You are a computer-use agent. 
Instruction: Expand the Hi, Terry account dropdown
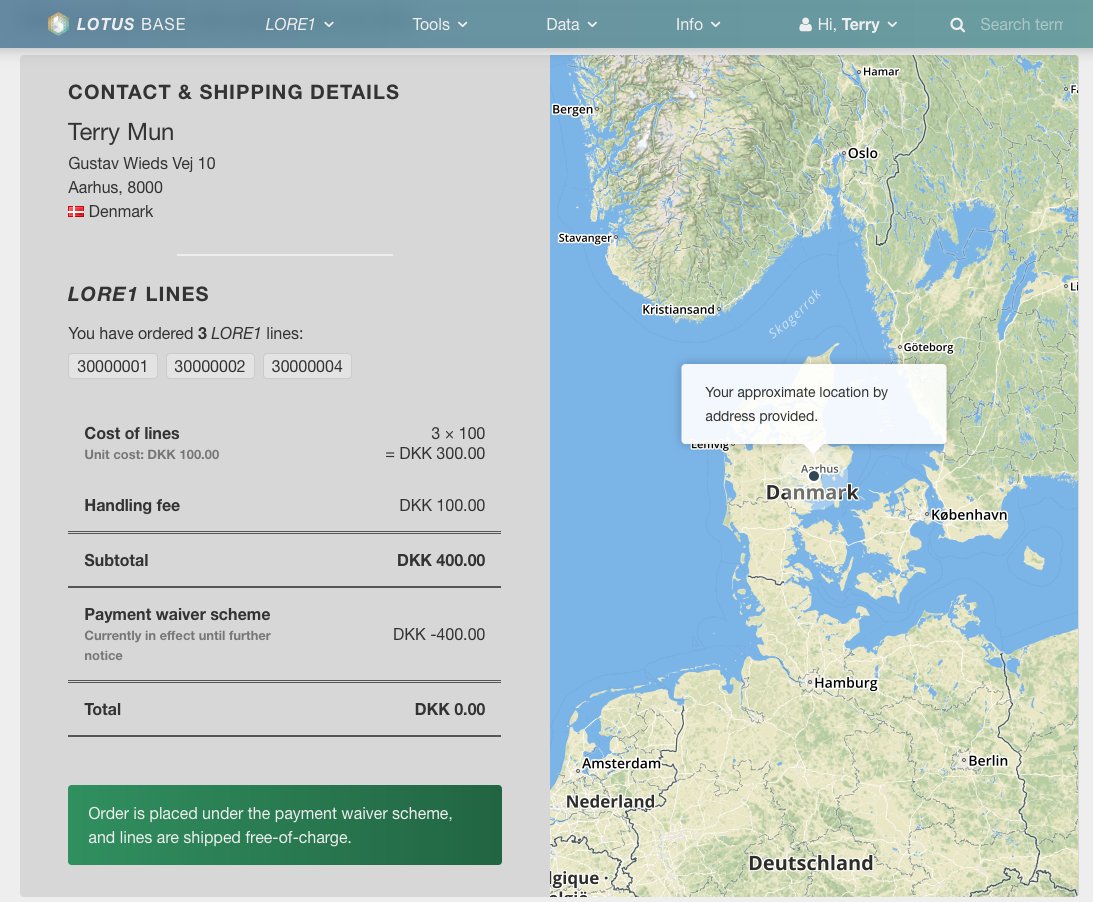pyautogui.click(x=894, y=24)
